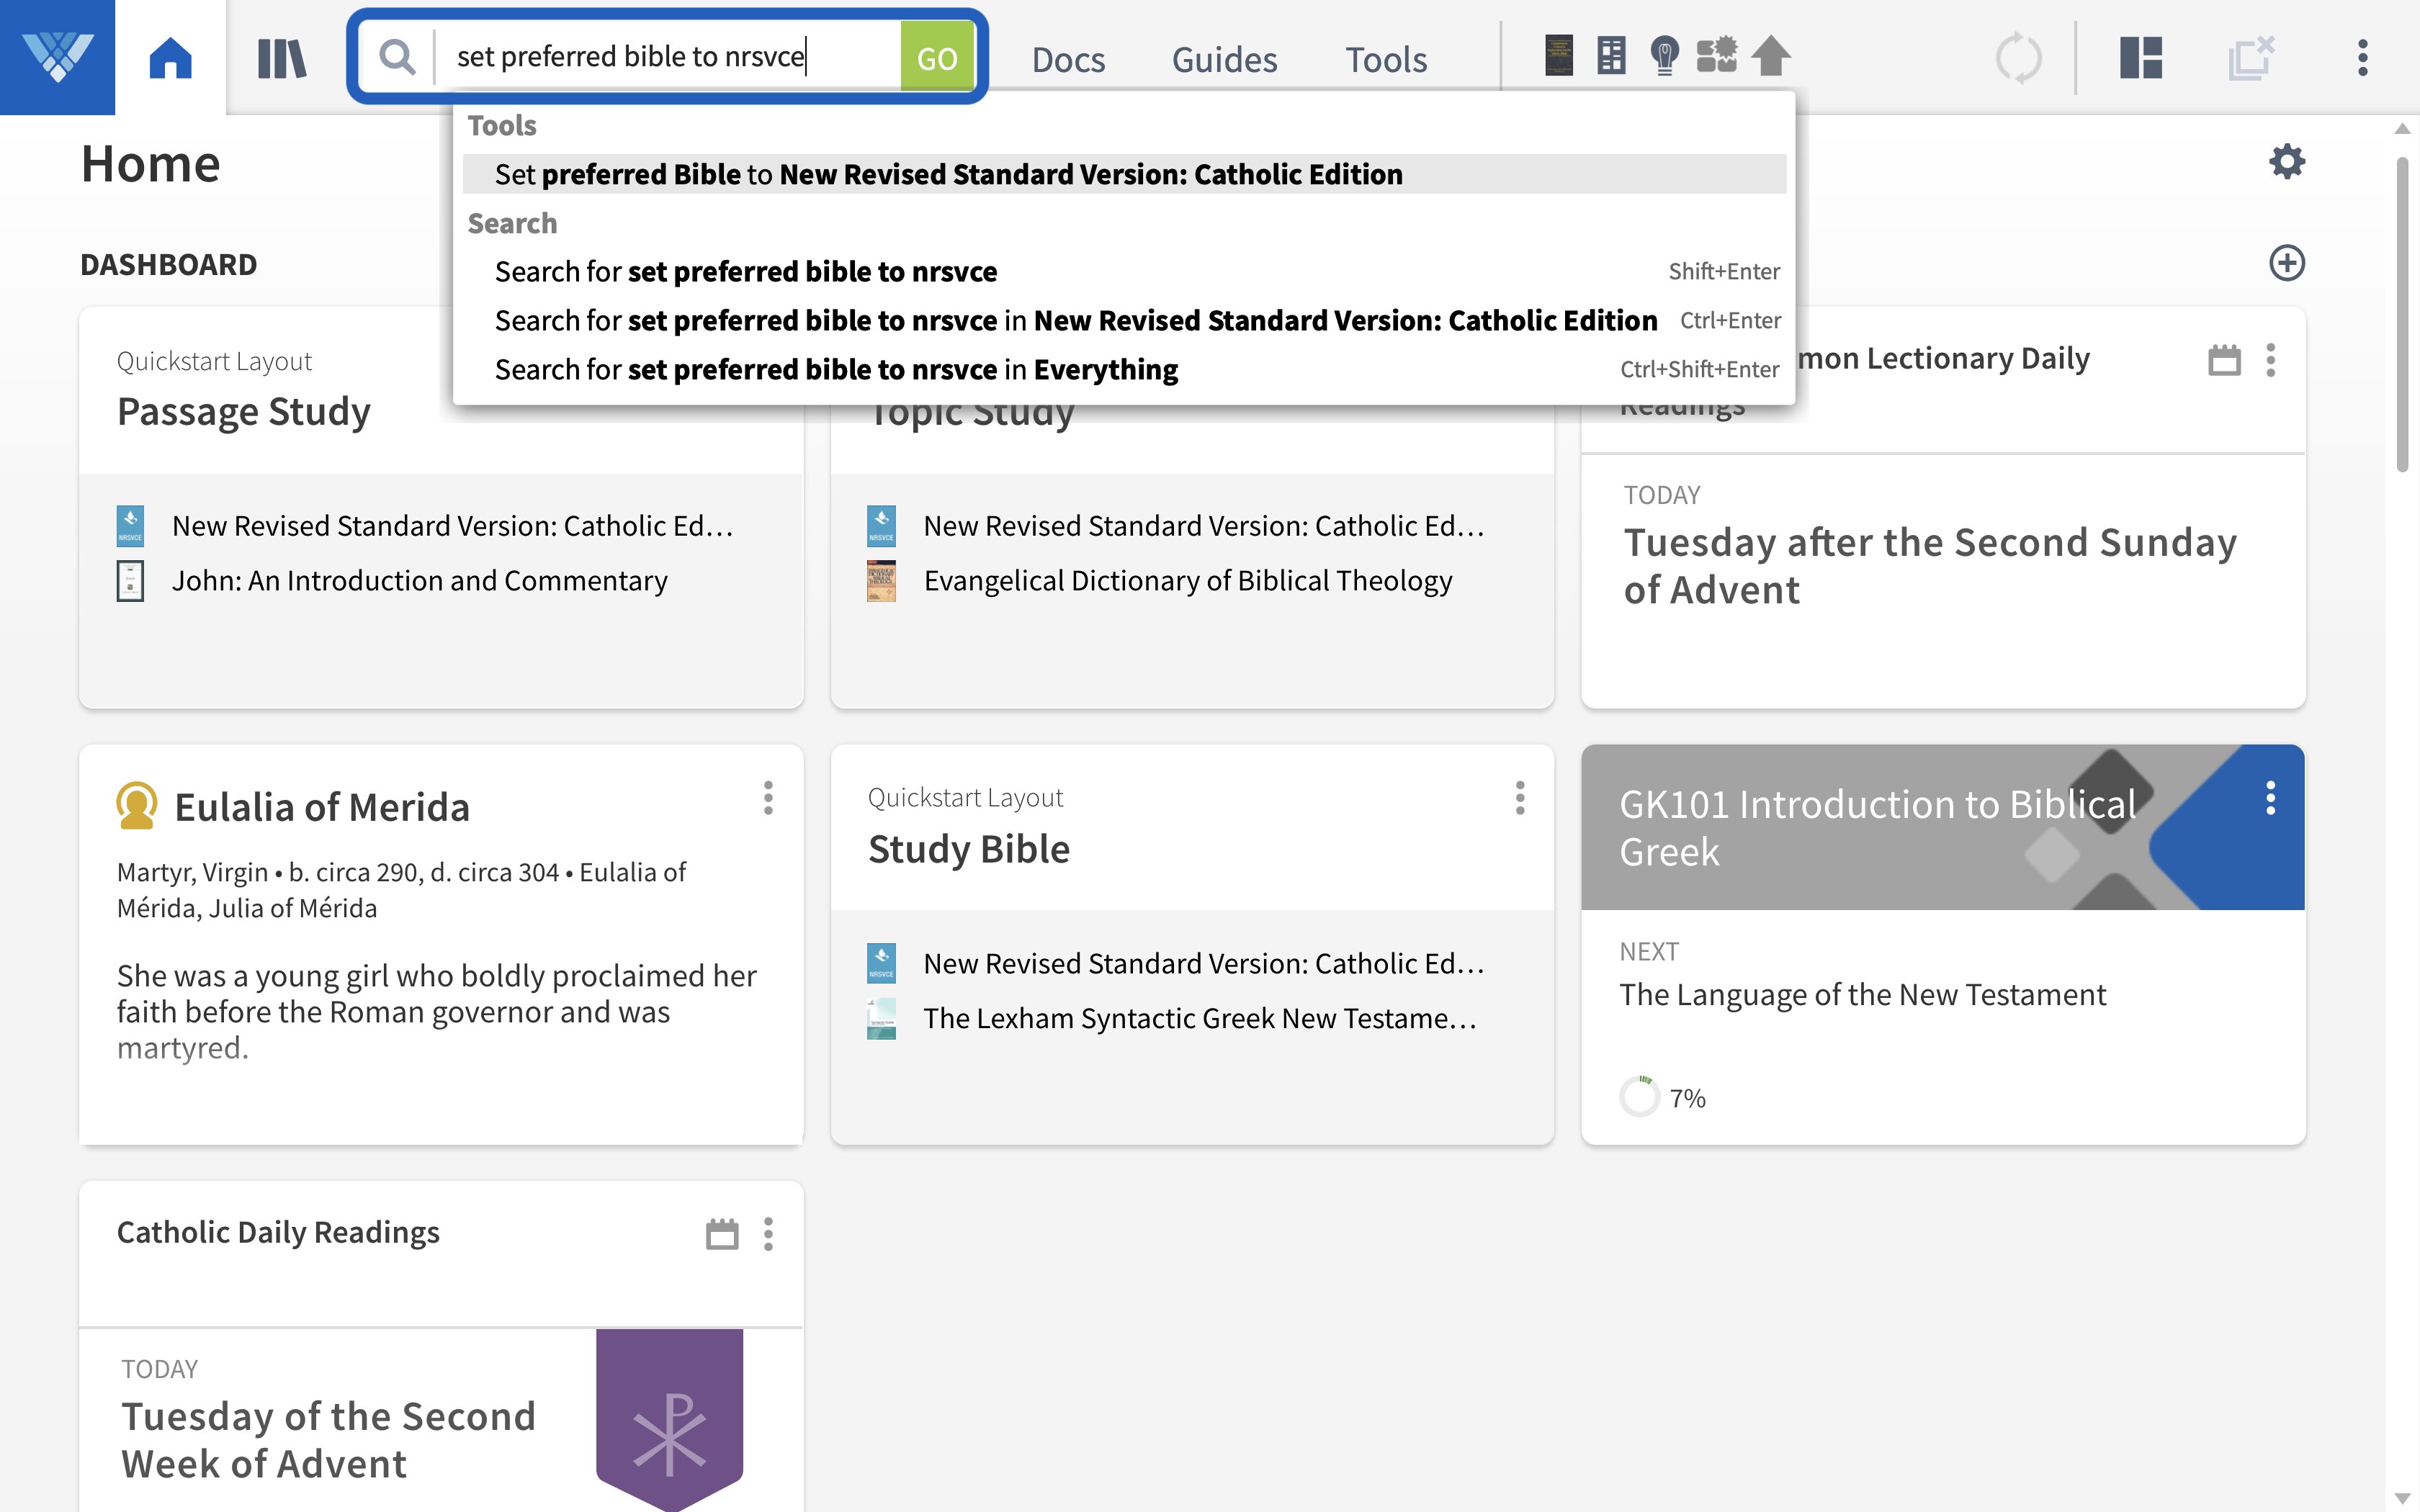
Task: Click the close all panels icon
Action: pos(2251,58)
